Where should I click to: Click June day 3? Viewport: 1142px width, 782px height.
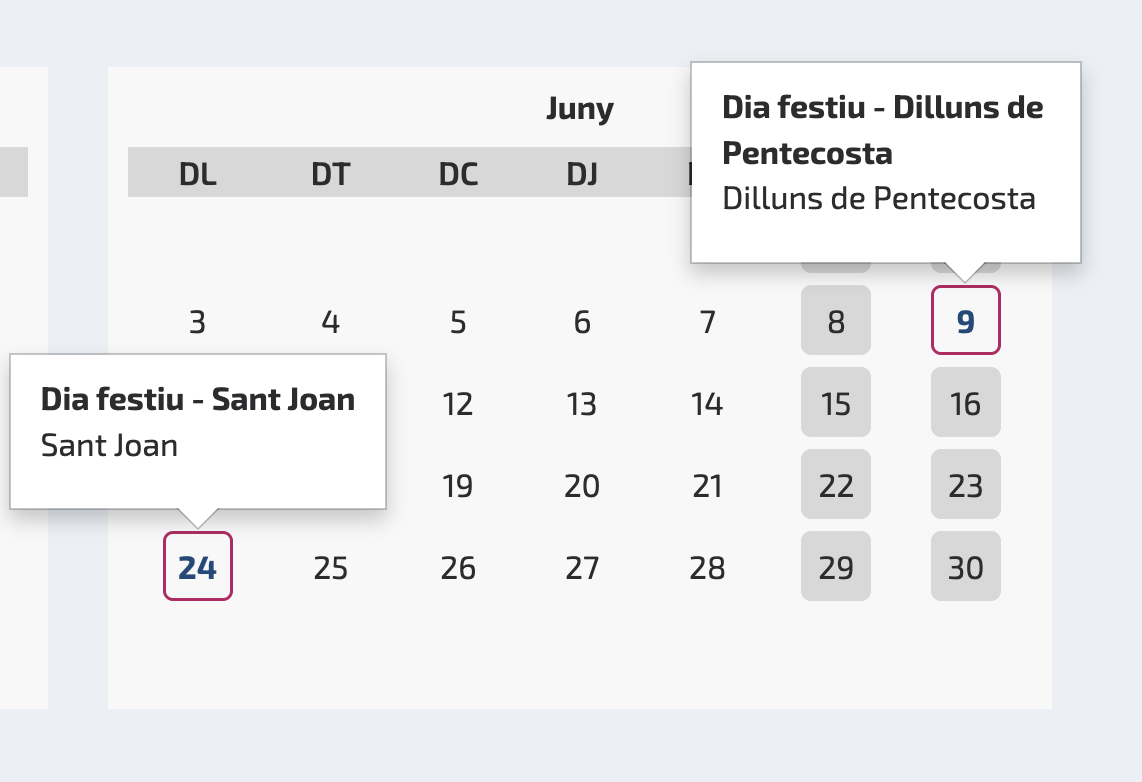[198, 322]
